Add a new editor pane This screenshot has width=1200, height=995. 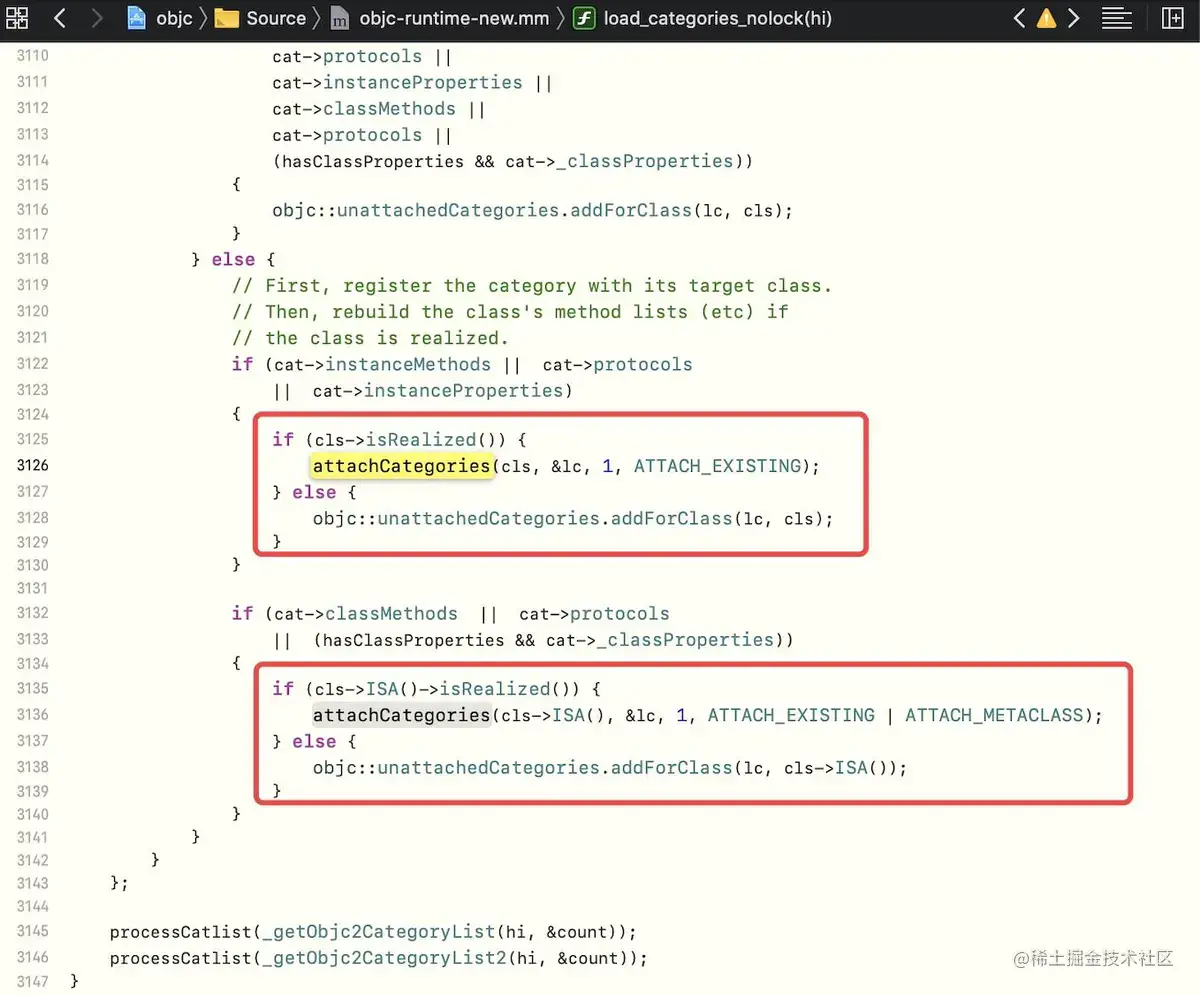1172,18
